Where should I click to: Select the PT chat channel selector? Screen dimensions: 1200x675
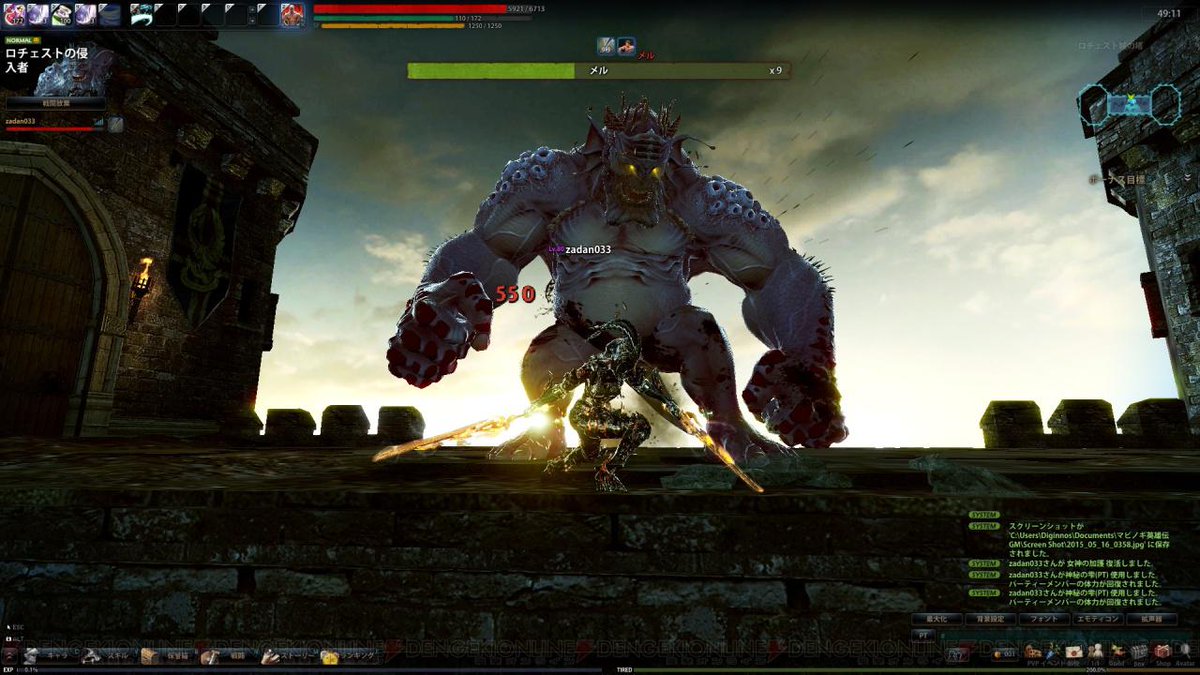click(x=923, y=634)
